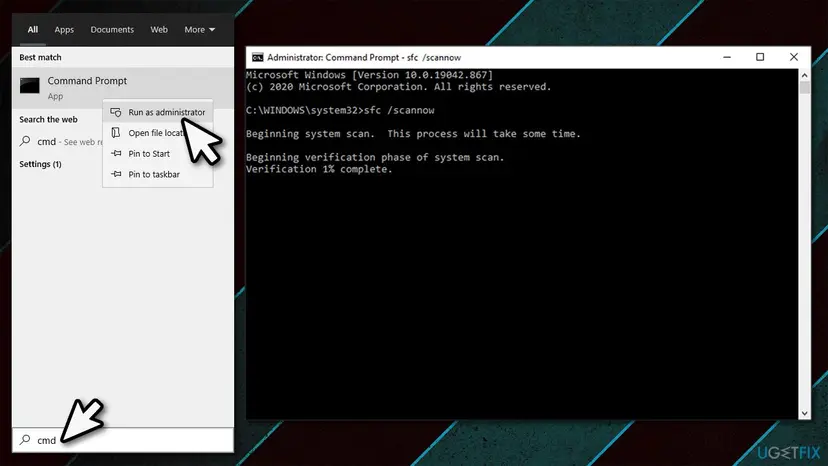Open the Documents search tab

point(112,30)
